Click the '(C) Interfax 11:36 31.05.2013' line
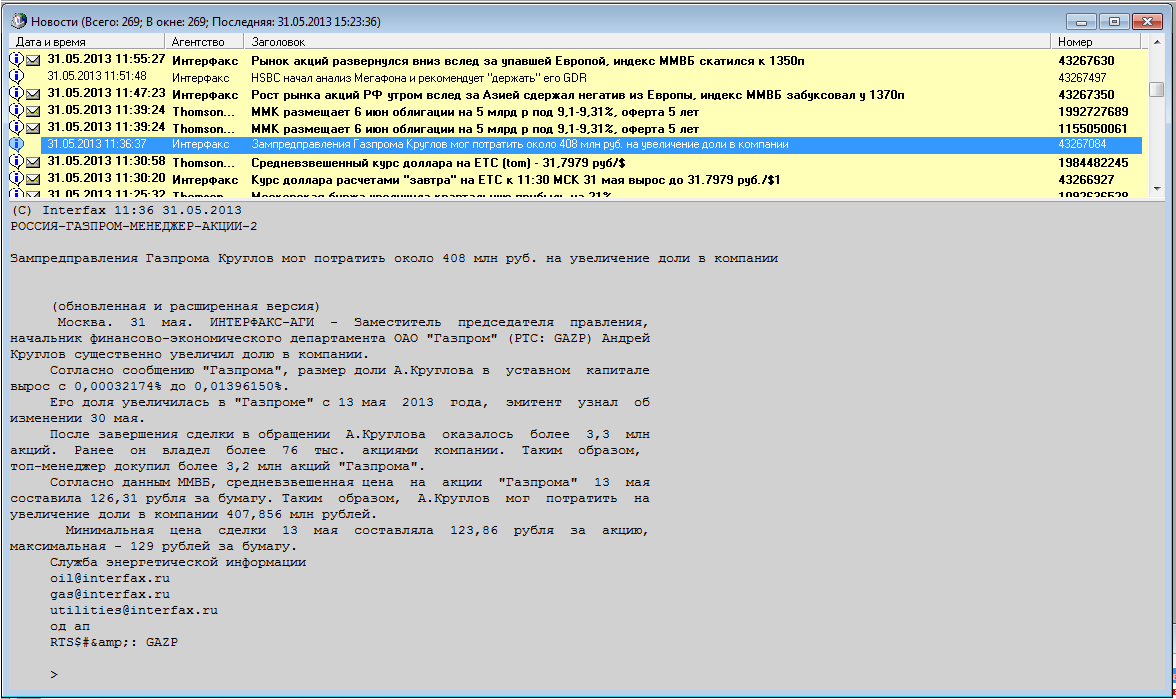The width and height of the screenshot is (1176, 699). tap(126, 210)
